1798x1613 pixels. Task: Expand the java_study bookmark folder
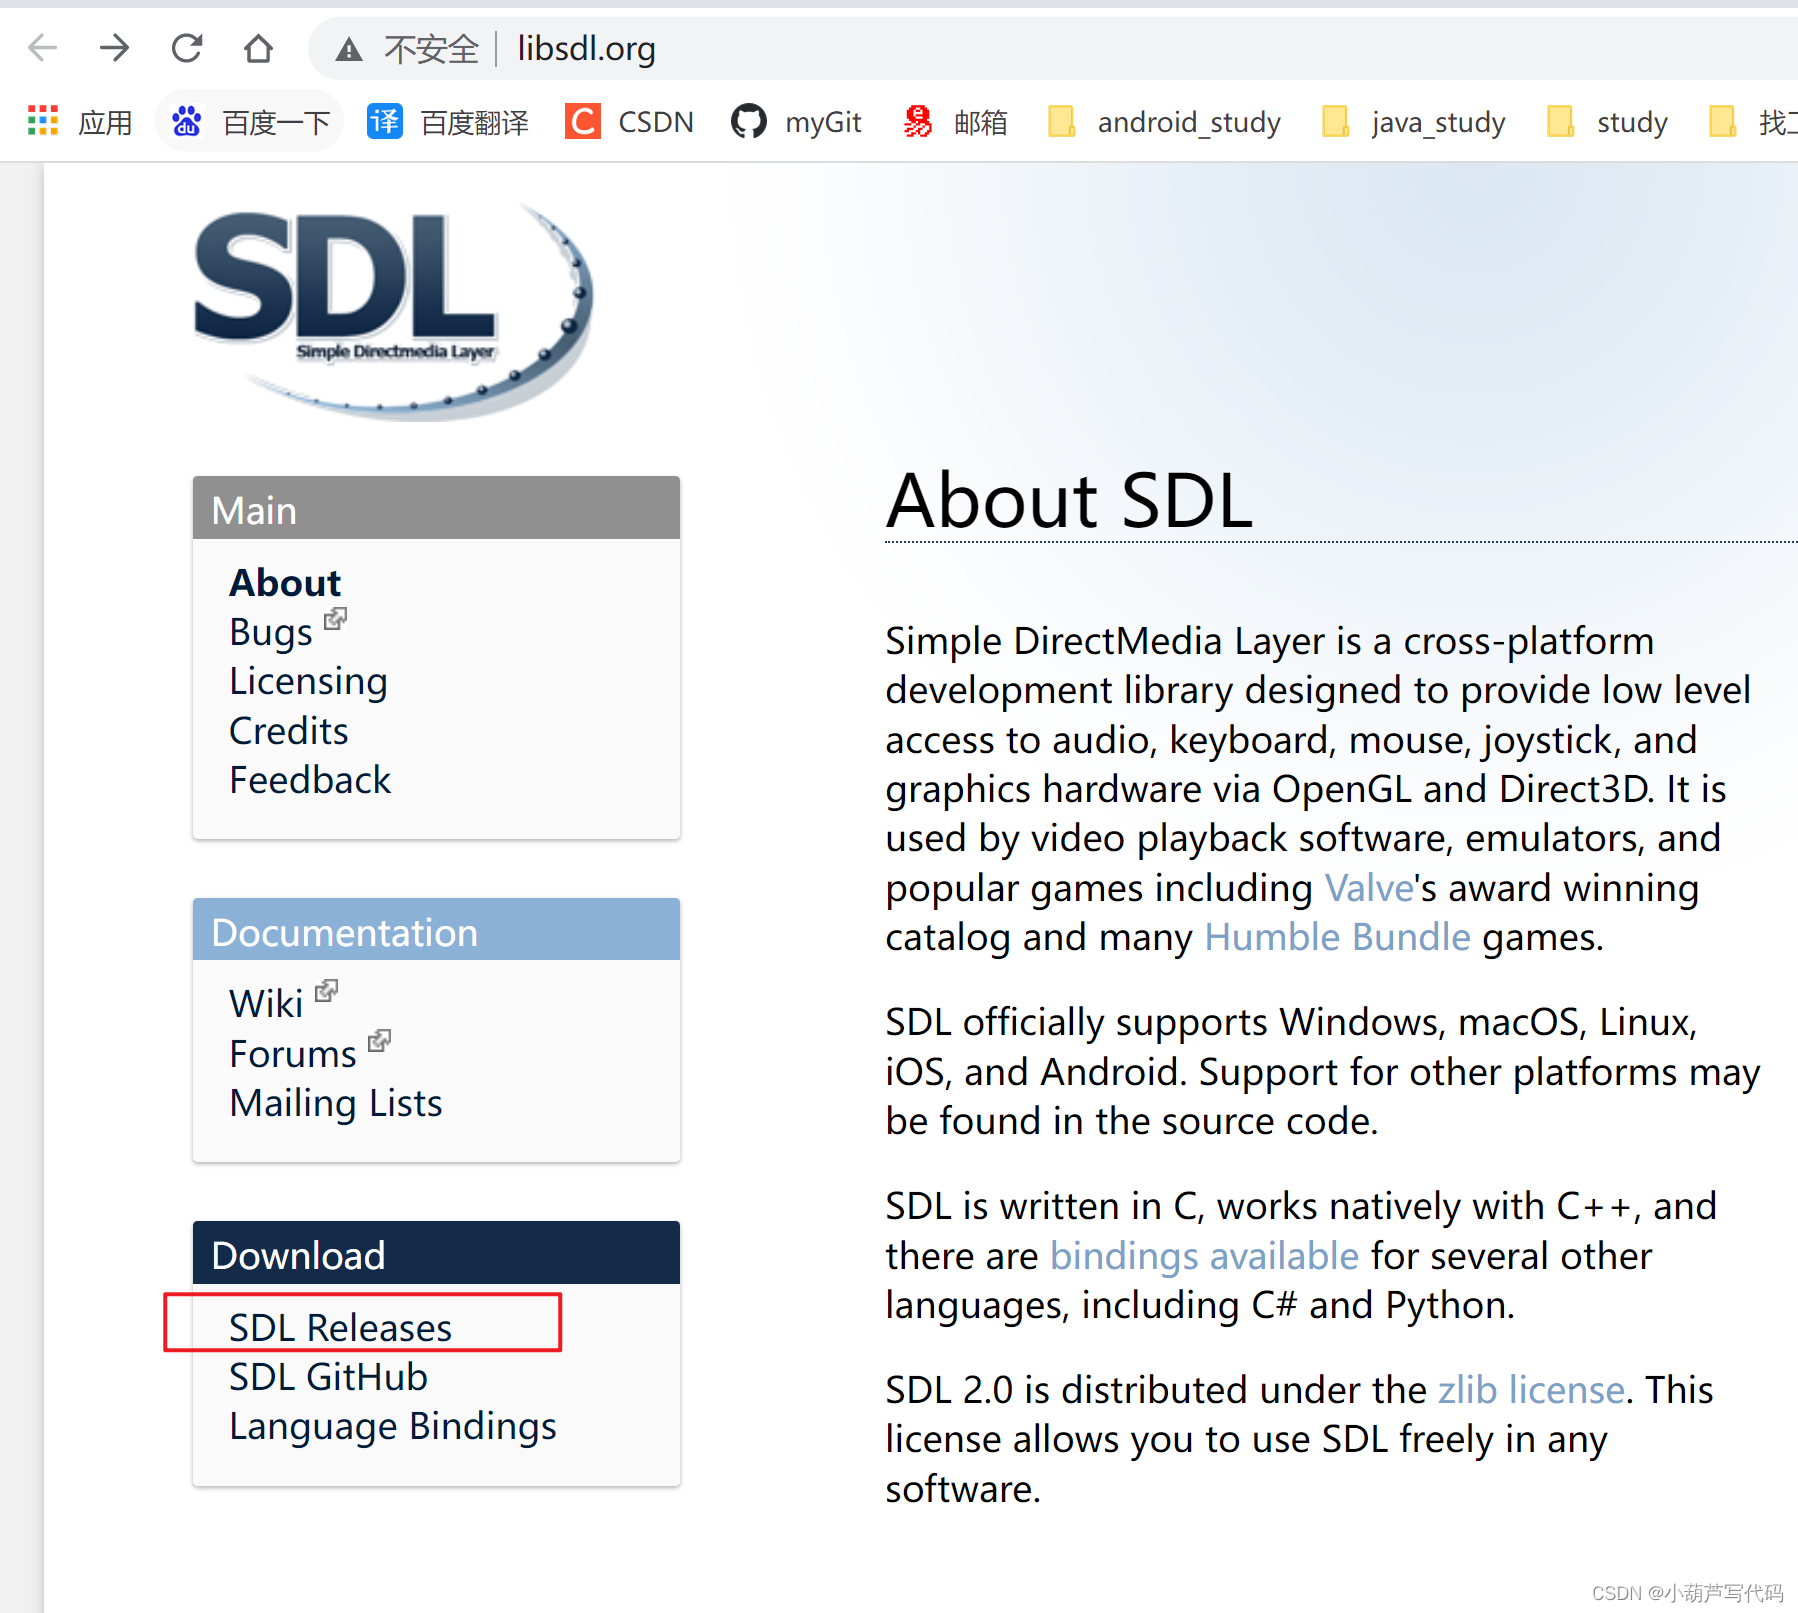coord(1410,121)
